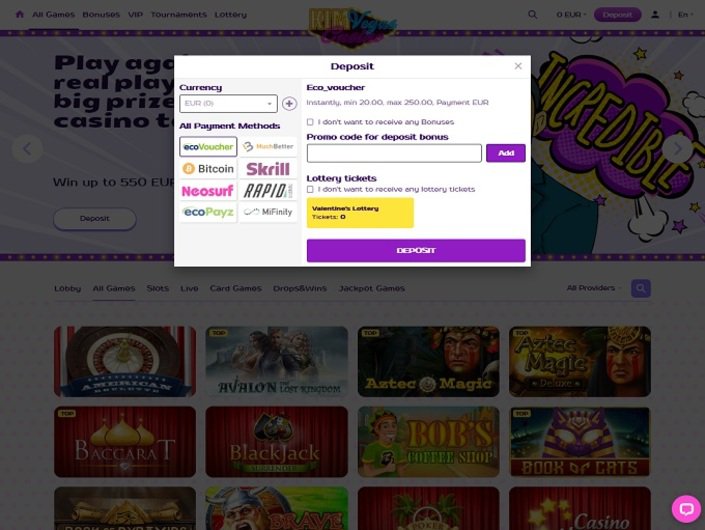Image resolution: width=705 pixels, height=530 pixels.
Task: Close the Deposit dialog
Action: [518, 66]
